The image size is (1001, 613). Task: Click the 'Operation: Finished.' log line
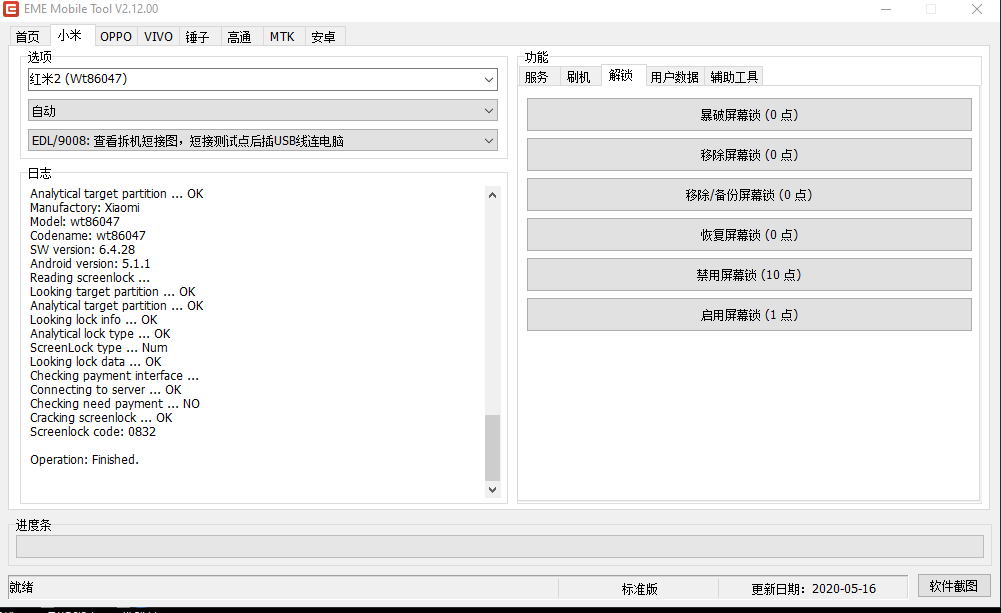(84, 460)
